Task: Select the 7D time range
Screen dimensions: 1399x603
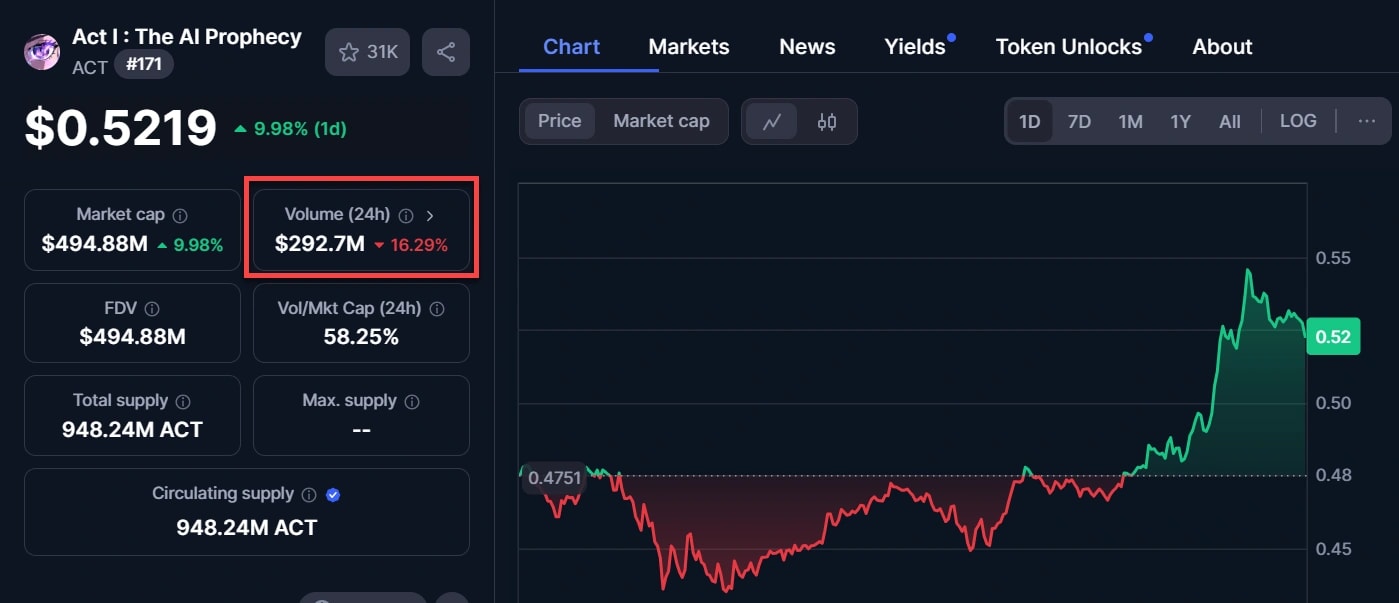Action: click(x=1079, y=122)
